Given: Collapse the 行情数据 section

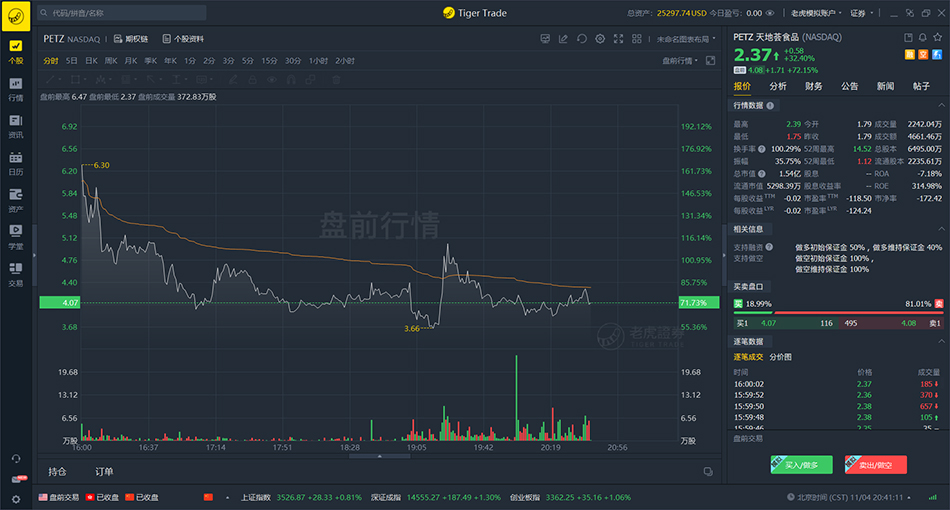Looking at the screenshot, I should tap(941, 105).
